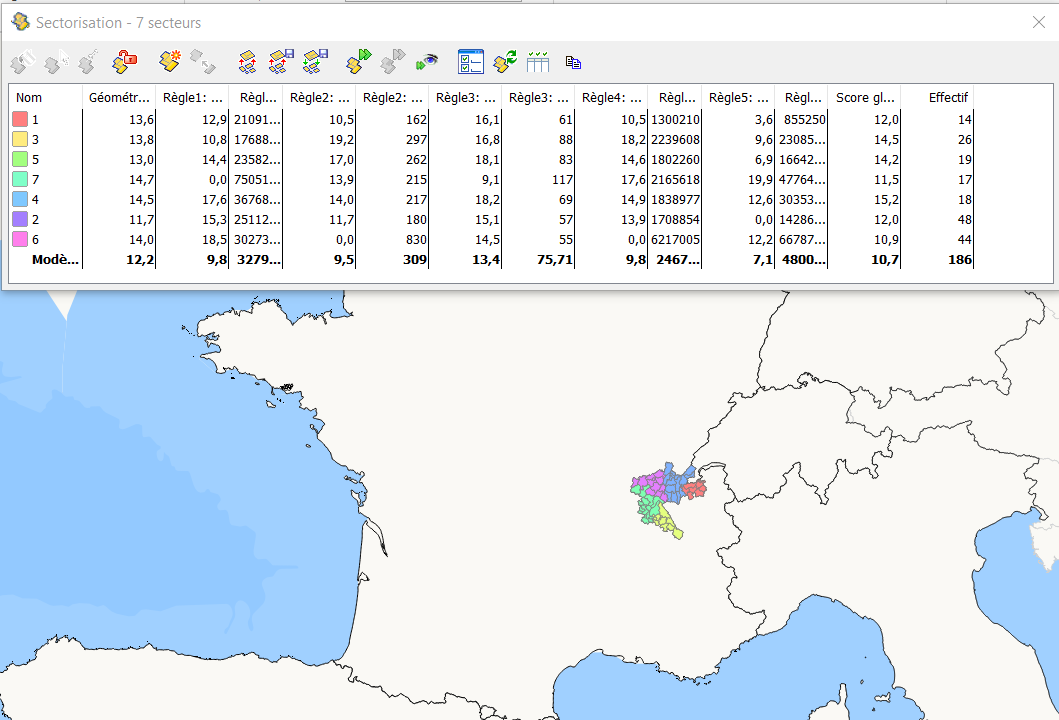The width and height of the screenshot is (1059, 720).
Task: Click sectors icon with green down arrow
Action: tap(316, 62)
